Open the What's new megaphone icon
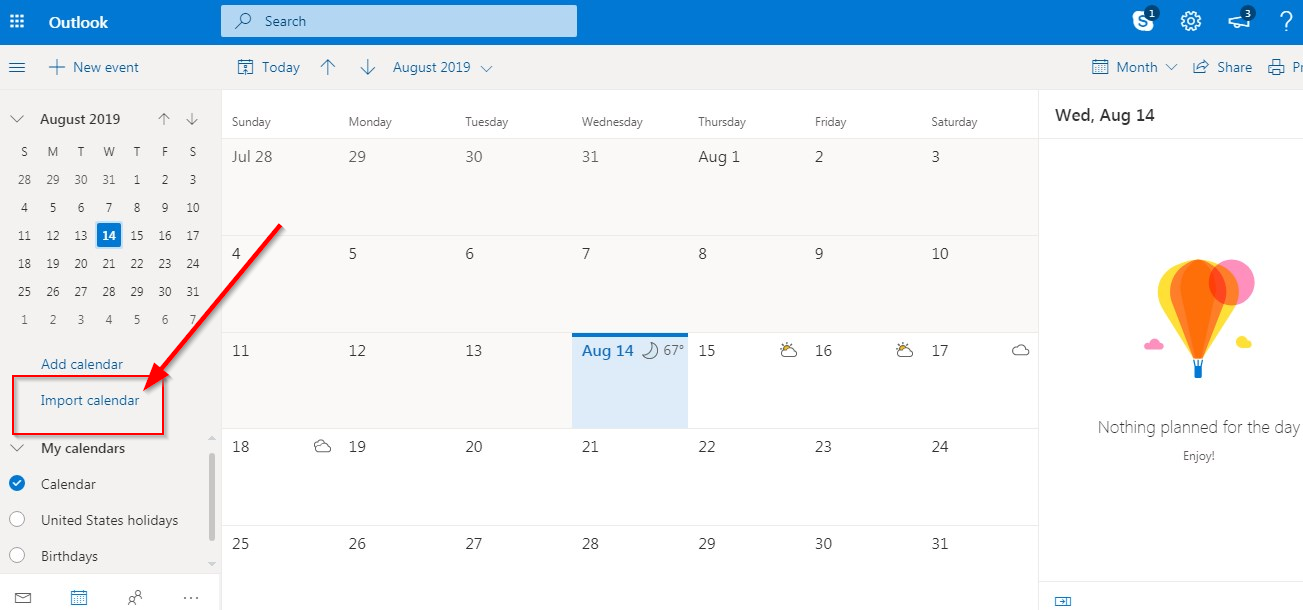The image size is (1303, 610). [1240, 20]
